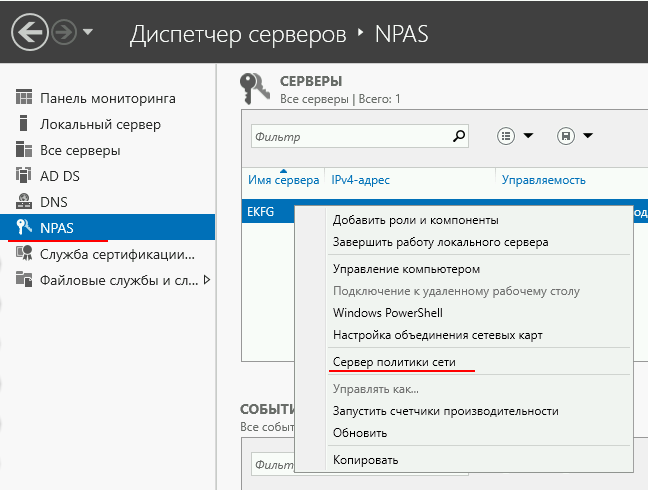The height and width of the screenshot is (490, 648).
Task: Click the Все серверы icon
Action: tap(25, 150)
